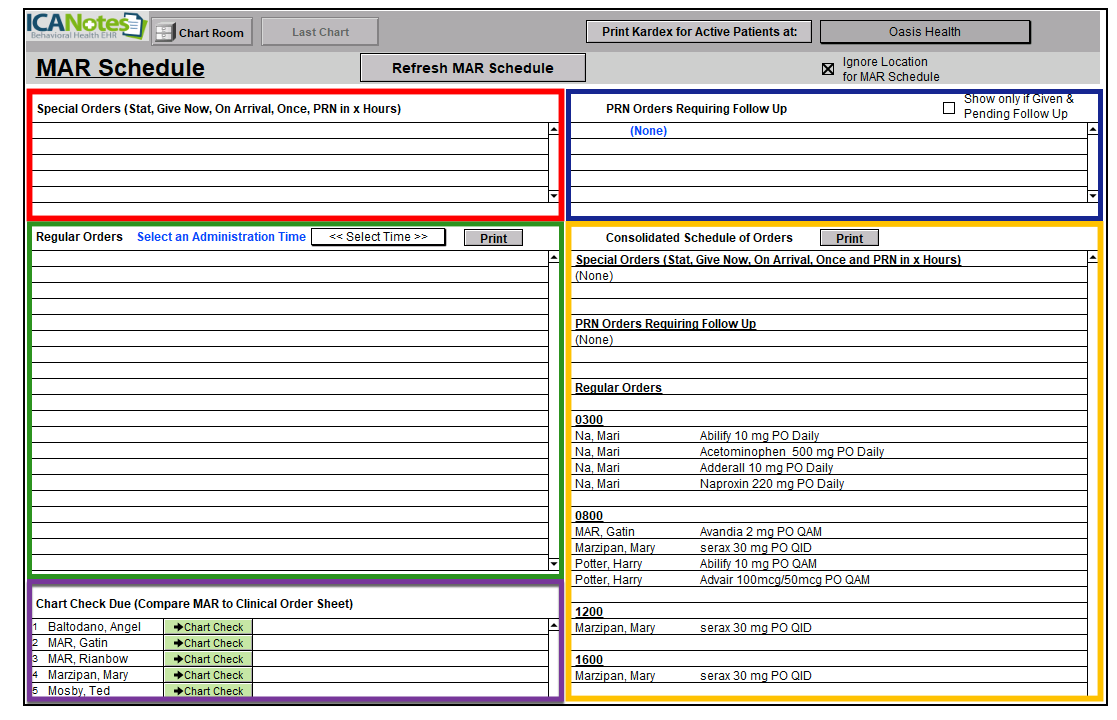Choose location via Oasis Health selector
This screenshot has width=1117, height=720.
click(x=924, y=32)
